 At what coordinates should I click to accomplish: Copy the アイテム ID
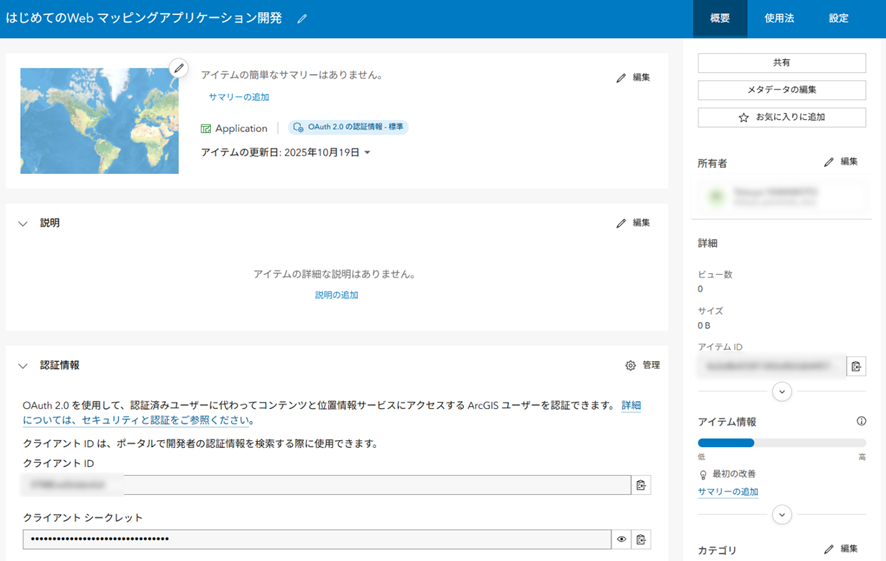point(856,366)
